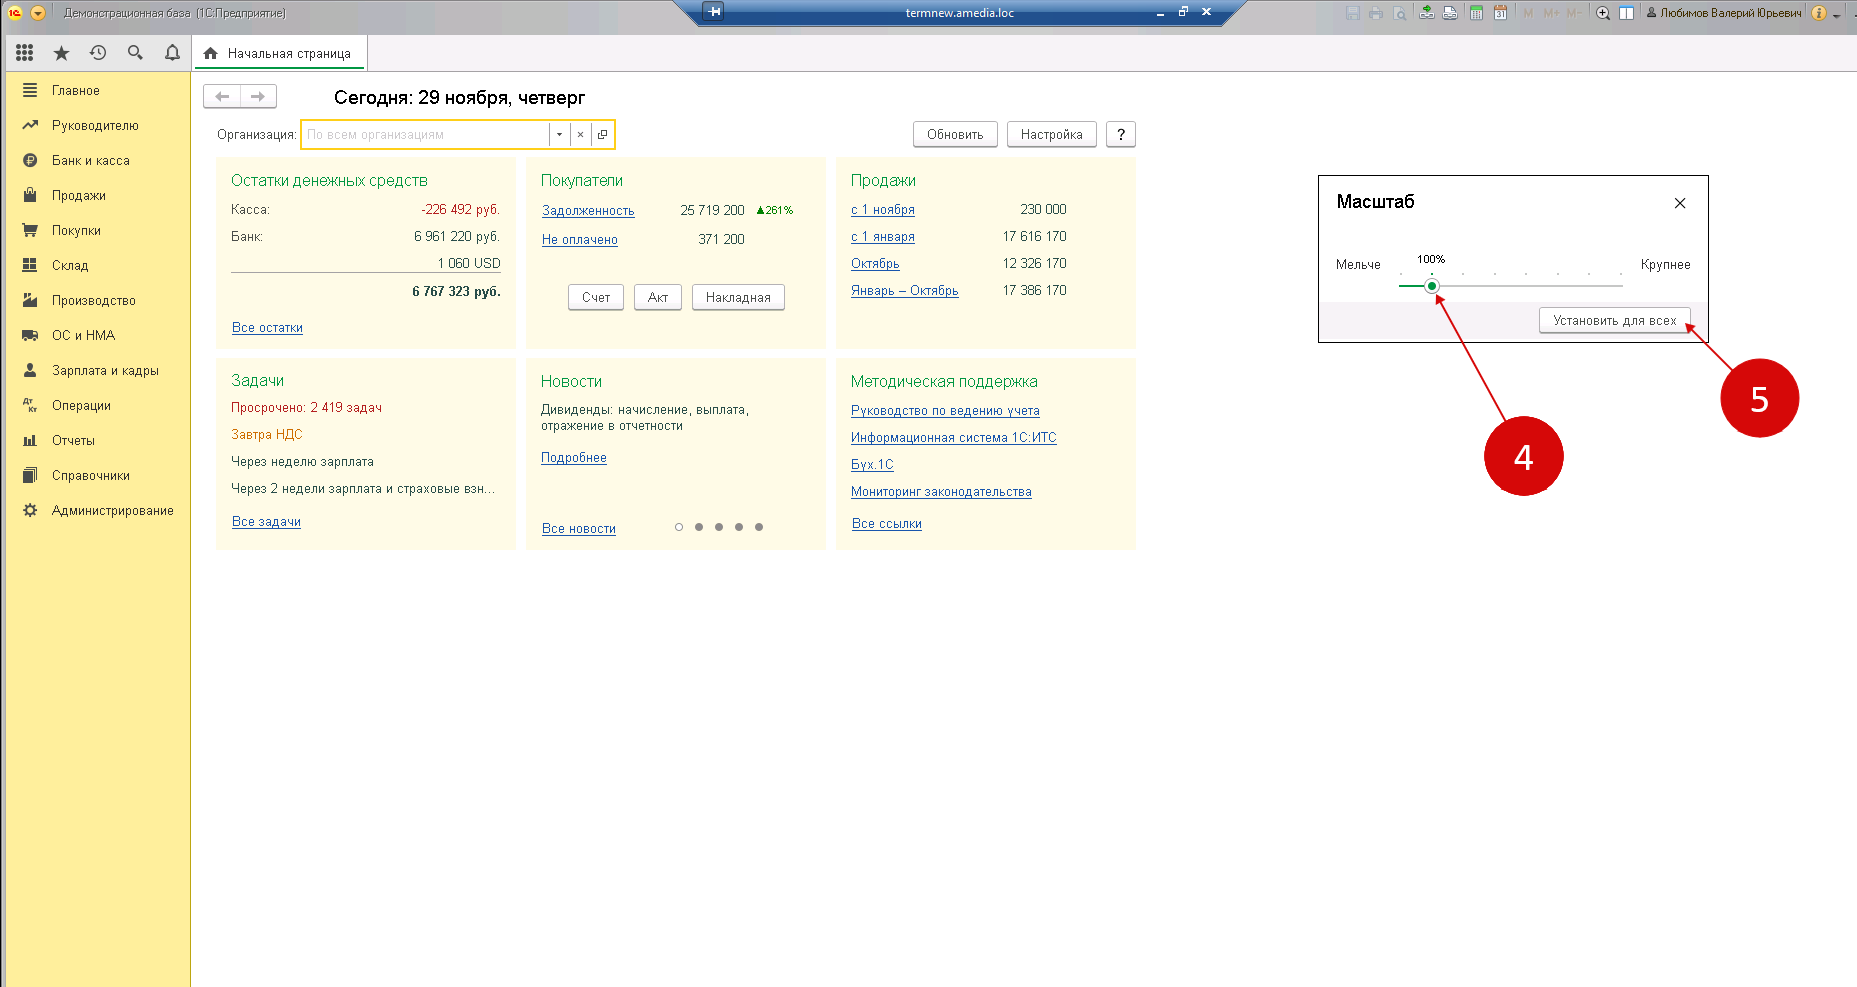Click the user Любимов Валерий Юрьевич

click(x=1723, y=13)
